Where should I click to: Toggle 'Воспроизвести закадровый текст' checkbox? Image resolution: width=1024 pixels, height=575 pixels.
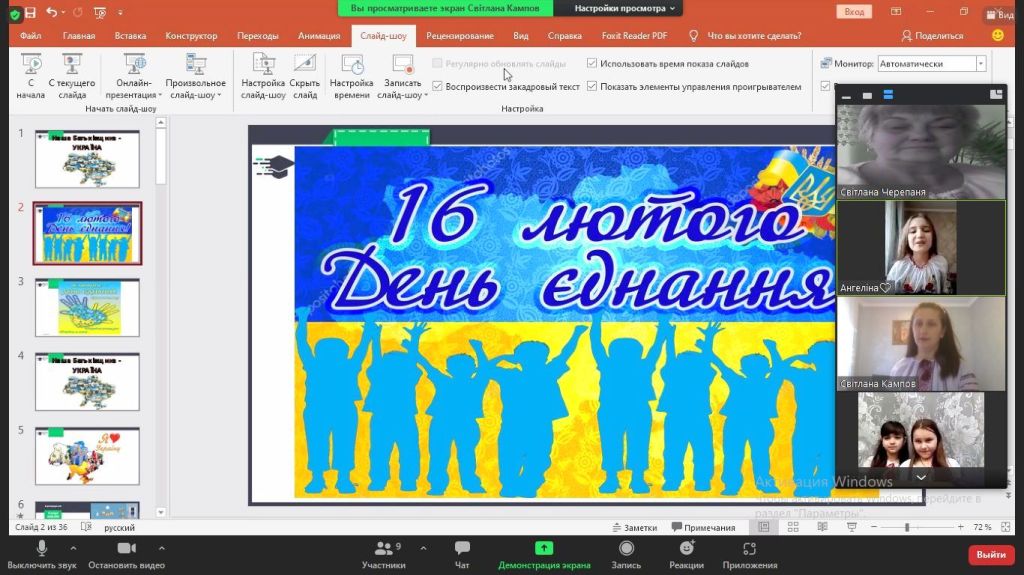(437, 87)
